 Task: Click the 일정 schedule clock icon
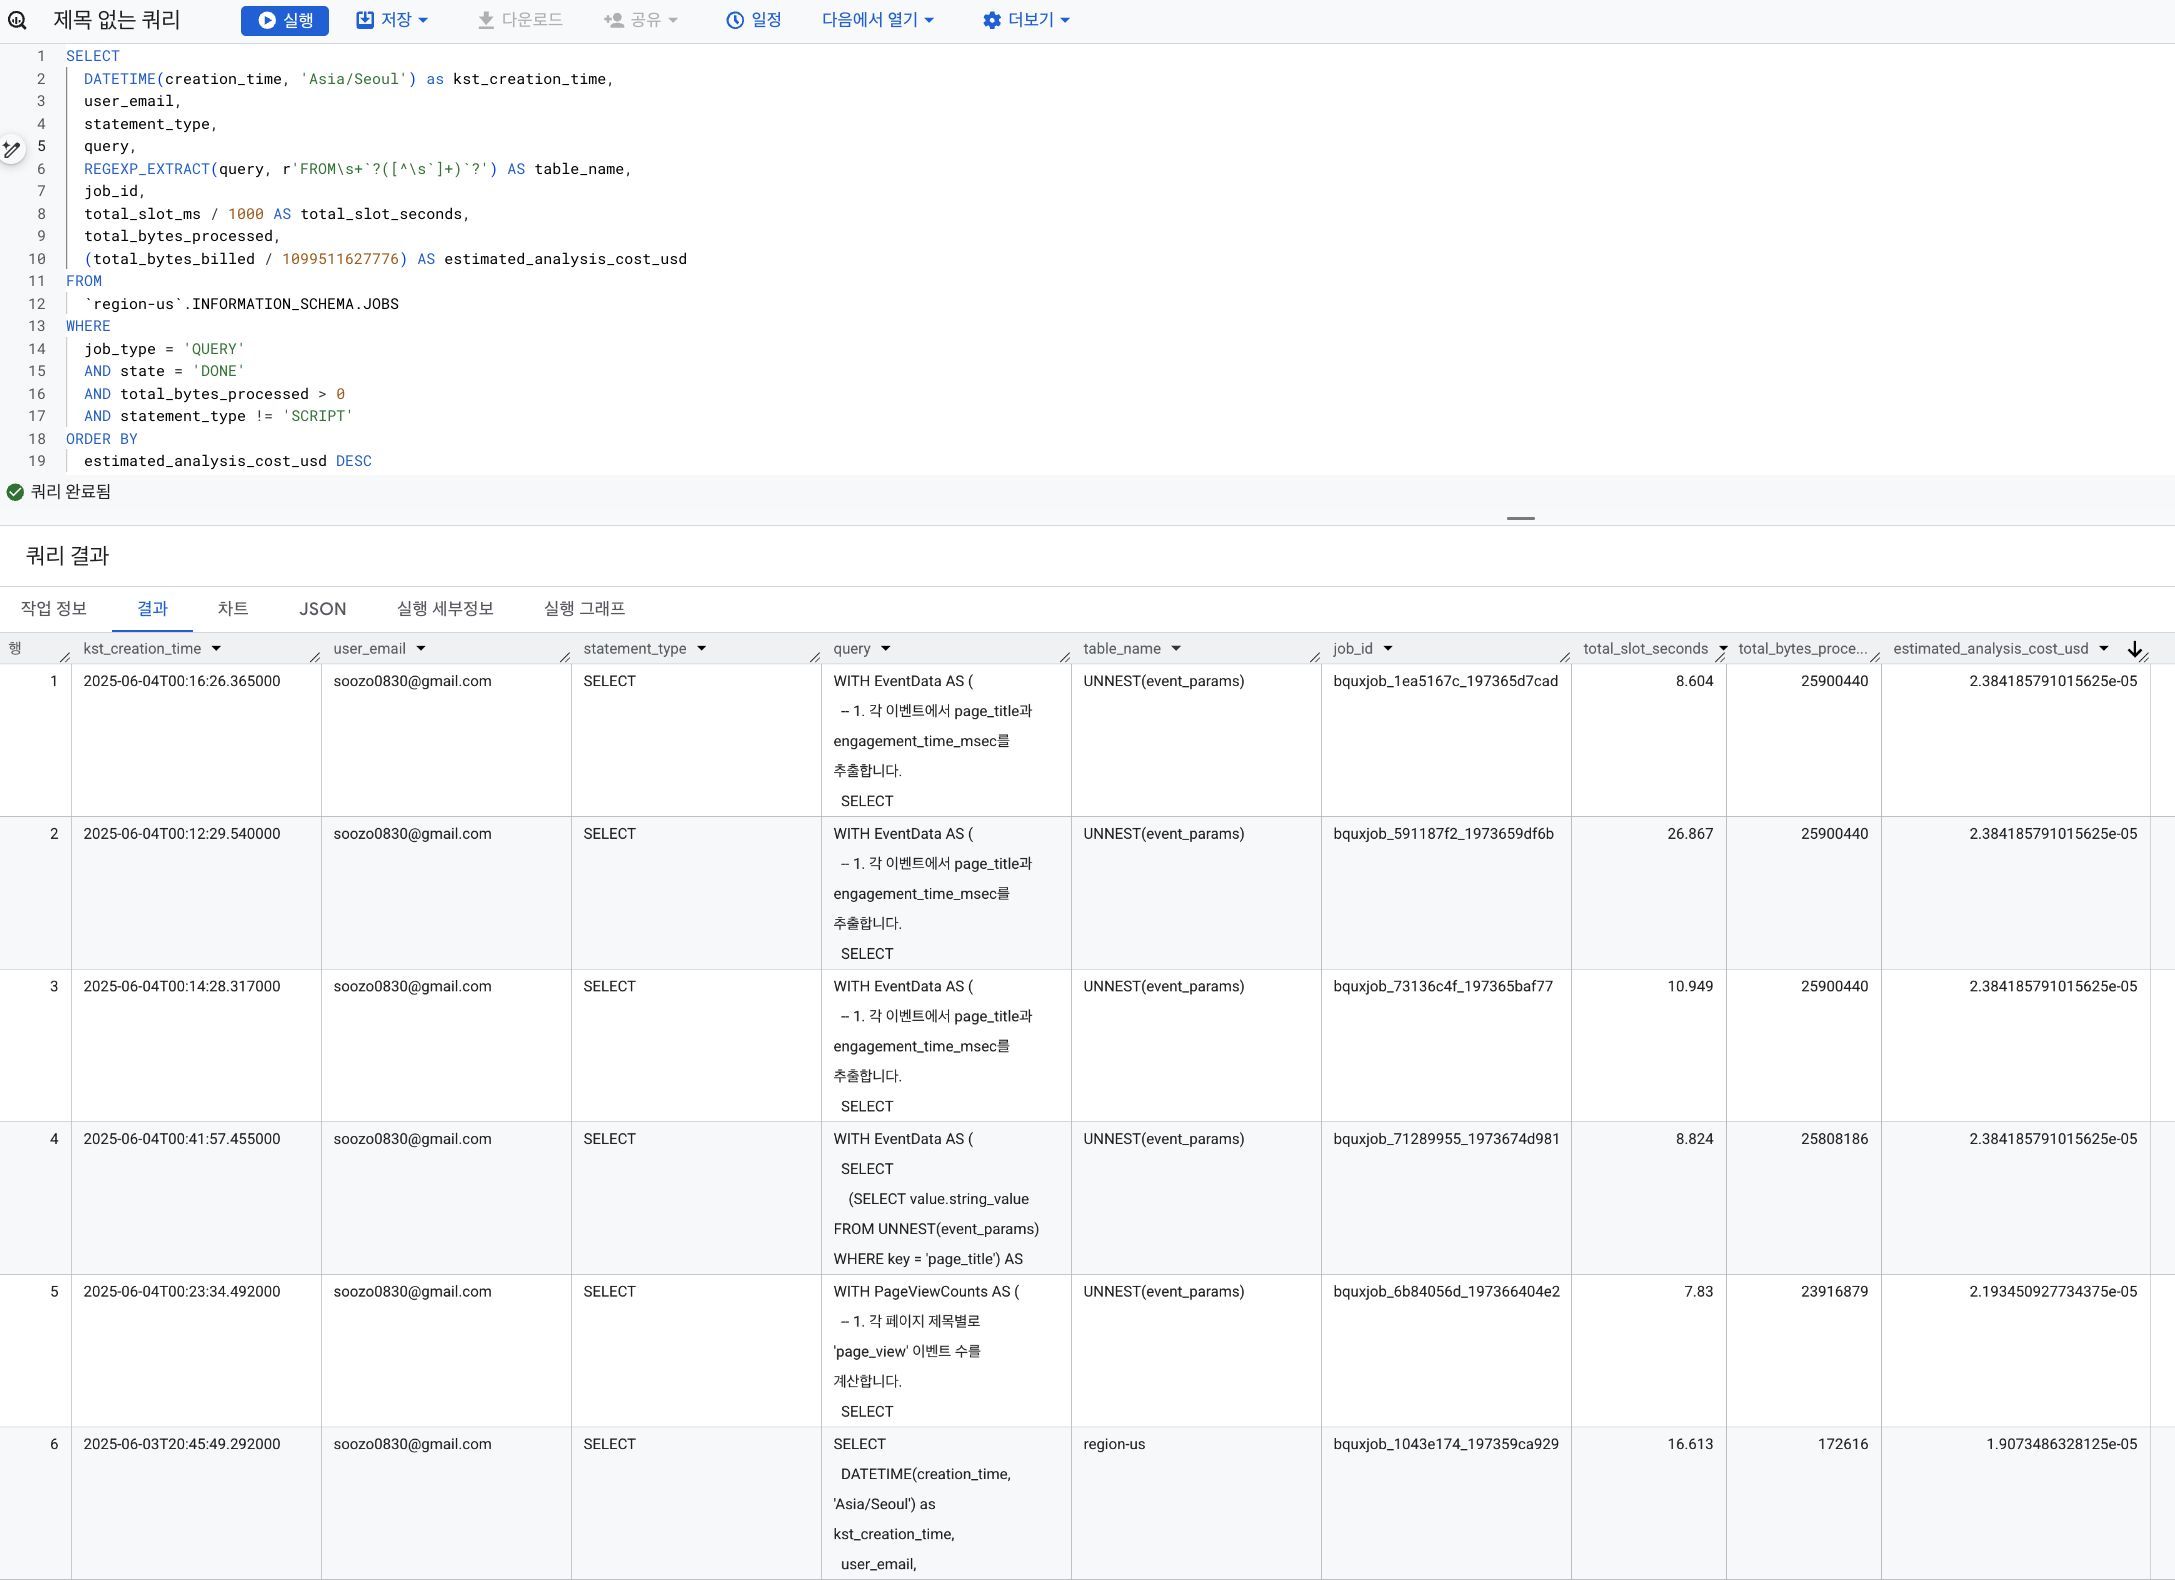pyautogui.click(x=735, y=20)
